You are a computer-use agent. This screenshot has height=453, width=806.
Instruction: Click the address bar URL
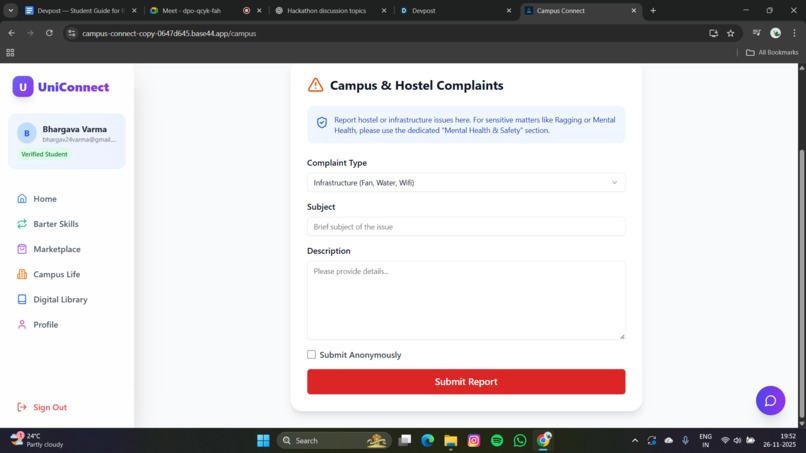point(169,33)
